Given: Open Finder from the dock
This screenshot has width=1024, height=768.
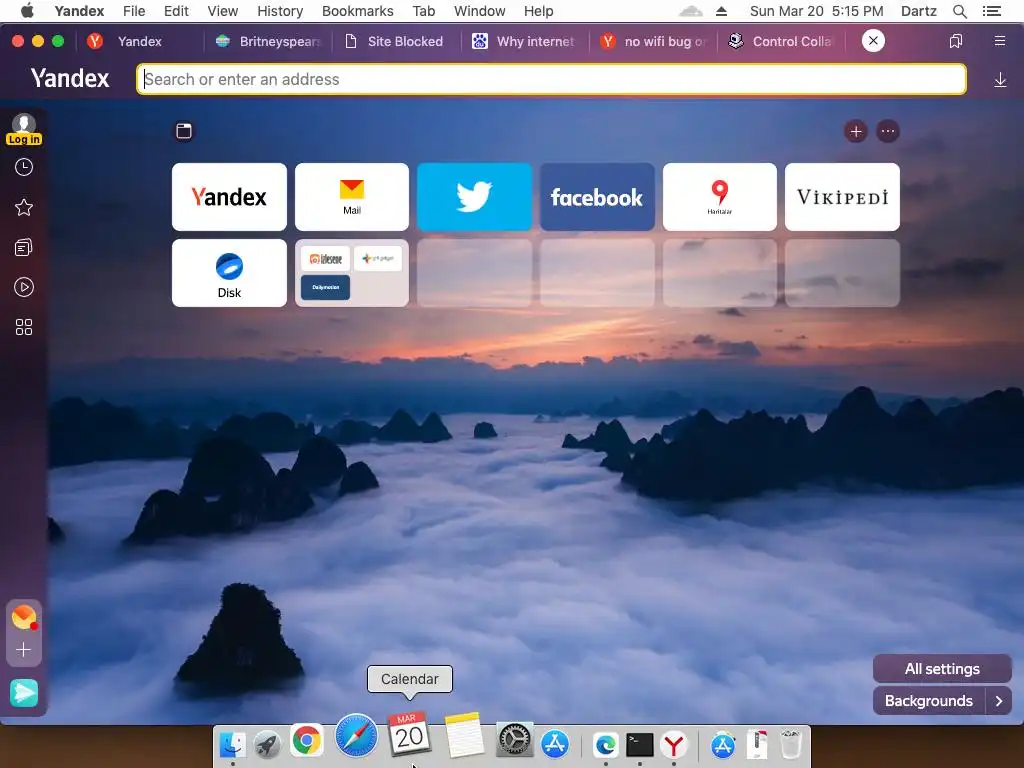Looking at the screenshot, I should tap(232, 744).
